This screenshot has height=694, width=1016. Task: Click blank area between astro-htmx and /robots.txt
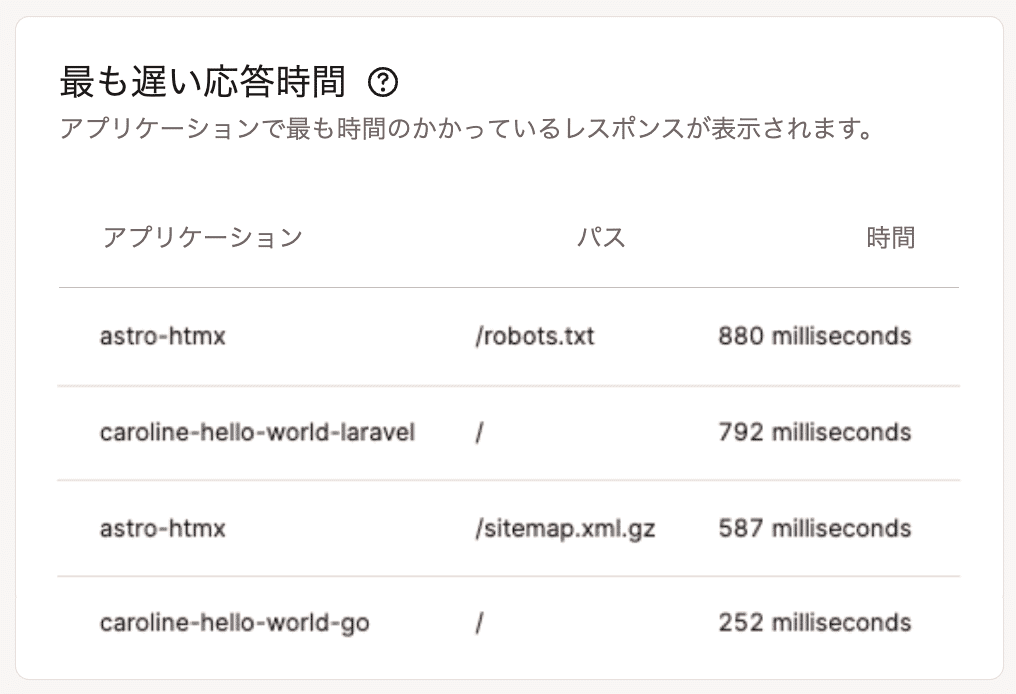pyautogui.click(x=350, y=336)
